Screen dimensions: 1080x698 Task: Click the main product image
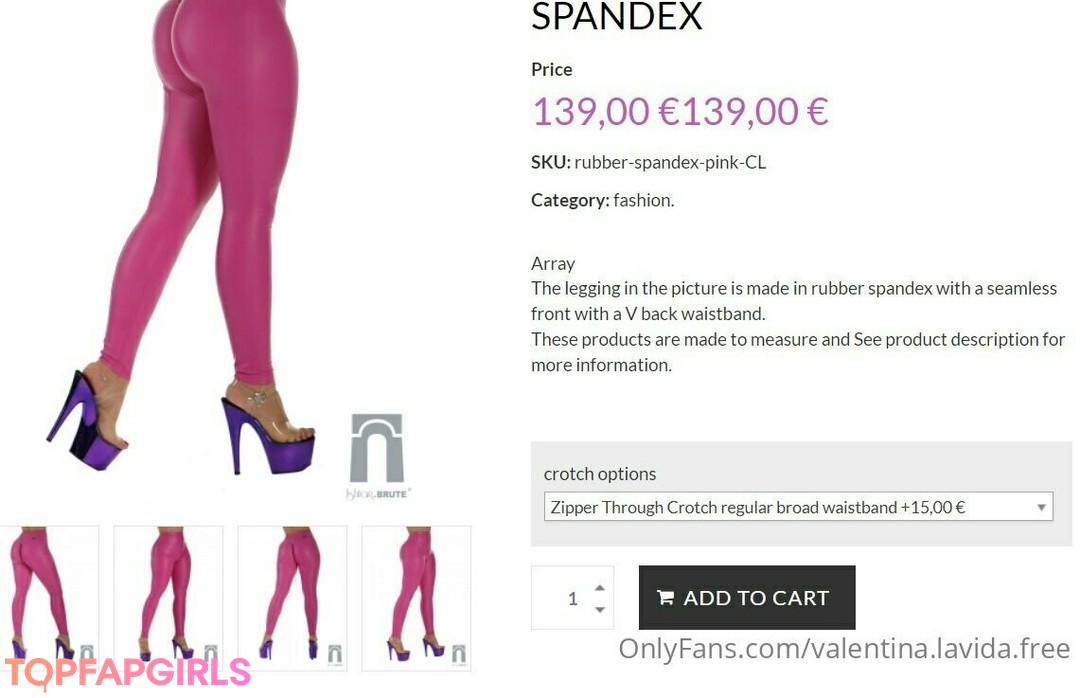(x=234, y=248)
